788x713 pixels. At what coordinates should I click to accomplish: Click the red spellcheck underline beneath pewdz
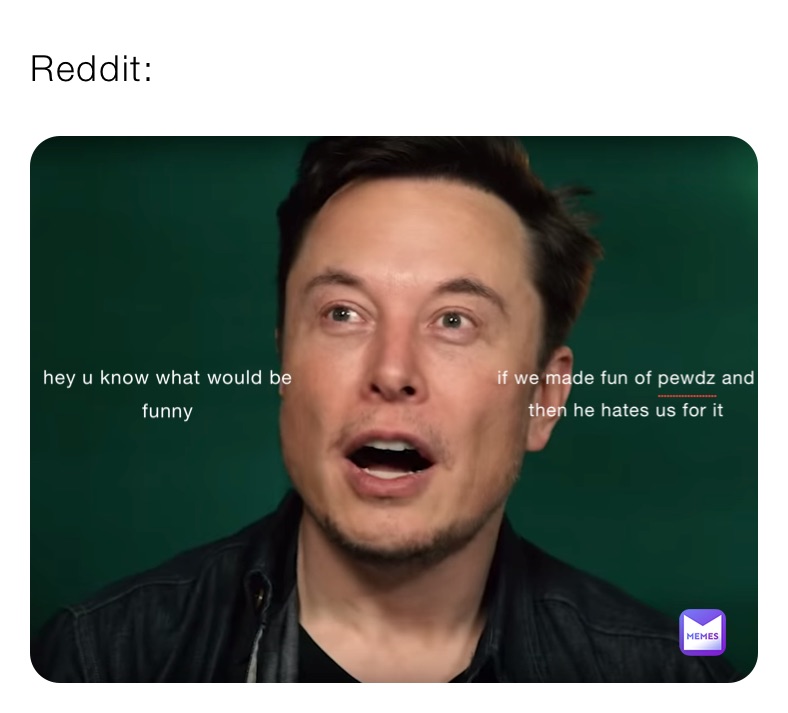[687, 396]
